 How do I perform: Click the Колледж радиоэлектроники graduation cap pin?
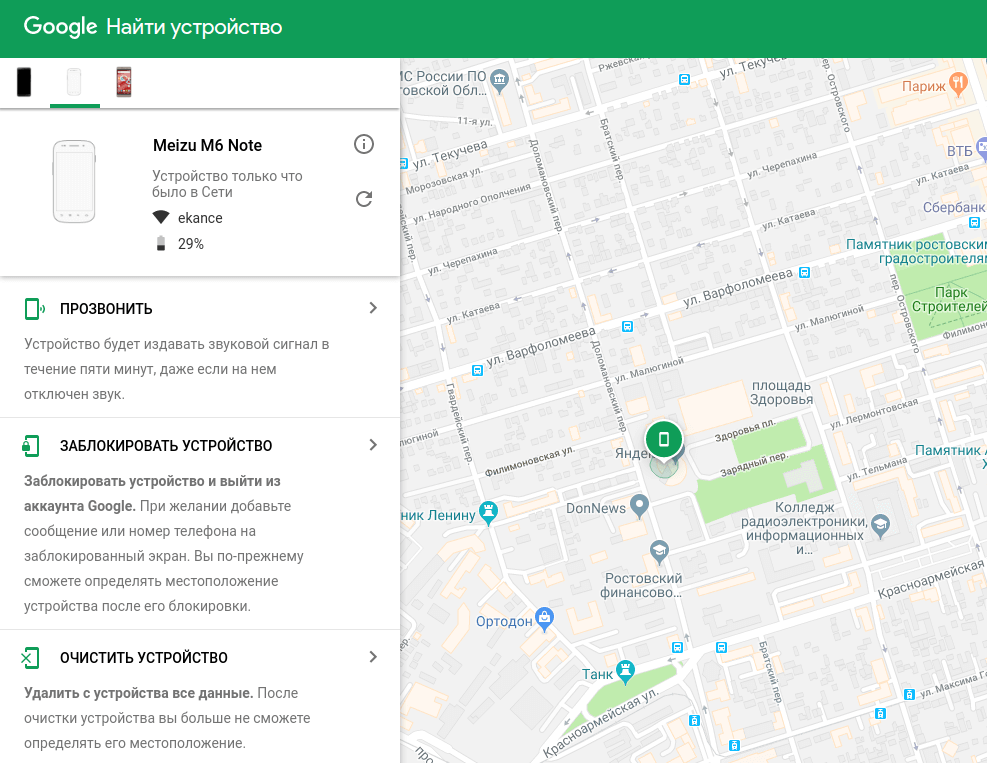click(x=881, y=526)
